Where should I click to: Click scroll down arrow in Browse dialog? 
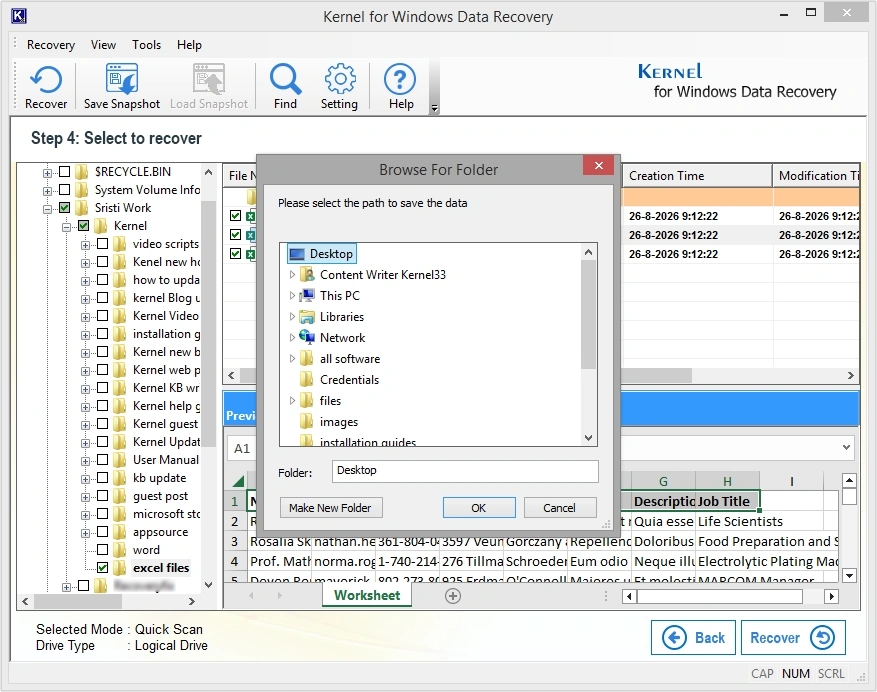coord(588,438)
